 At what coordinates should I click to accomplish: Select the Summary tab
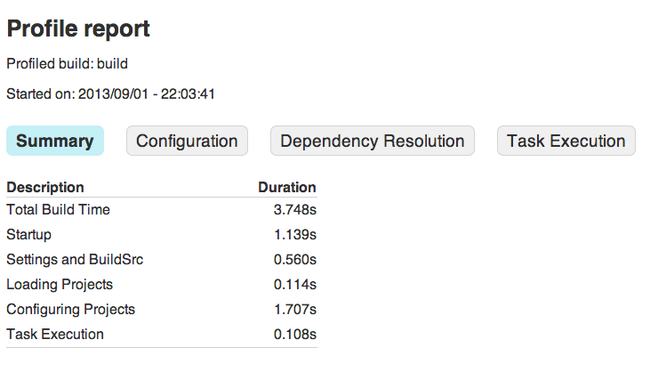coord(55,141)
